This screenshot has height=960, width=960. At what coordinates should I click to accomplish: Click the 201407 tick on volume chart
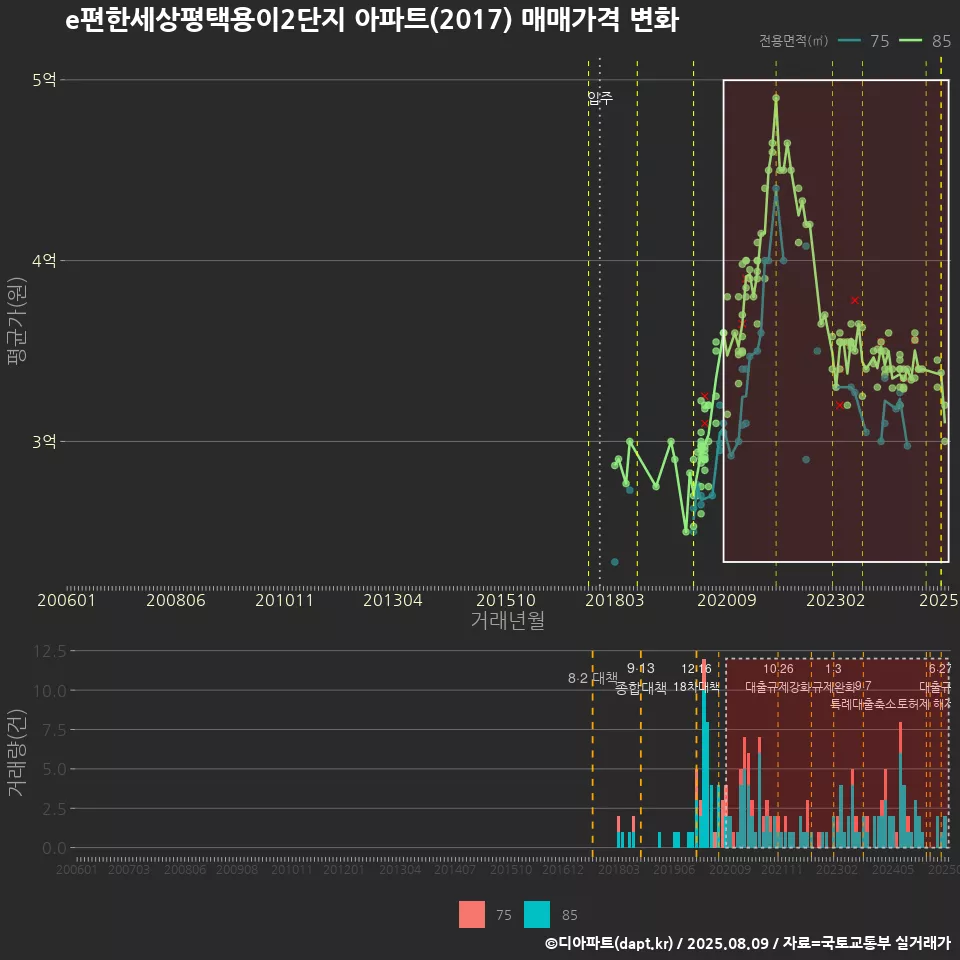[455, 869]
